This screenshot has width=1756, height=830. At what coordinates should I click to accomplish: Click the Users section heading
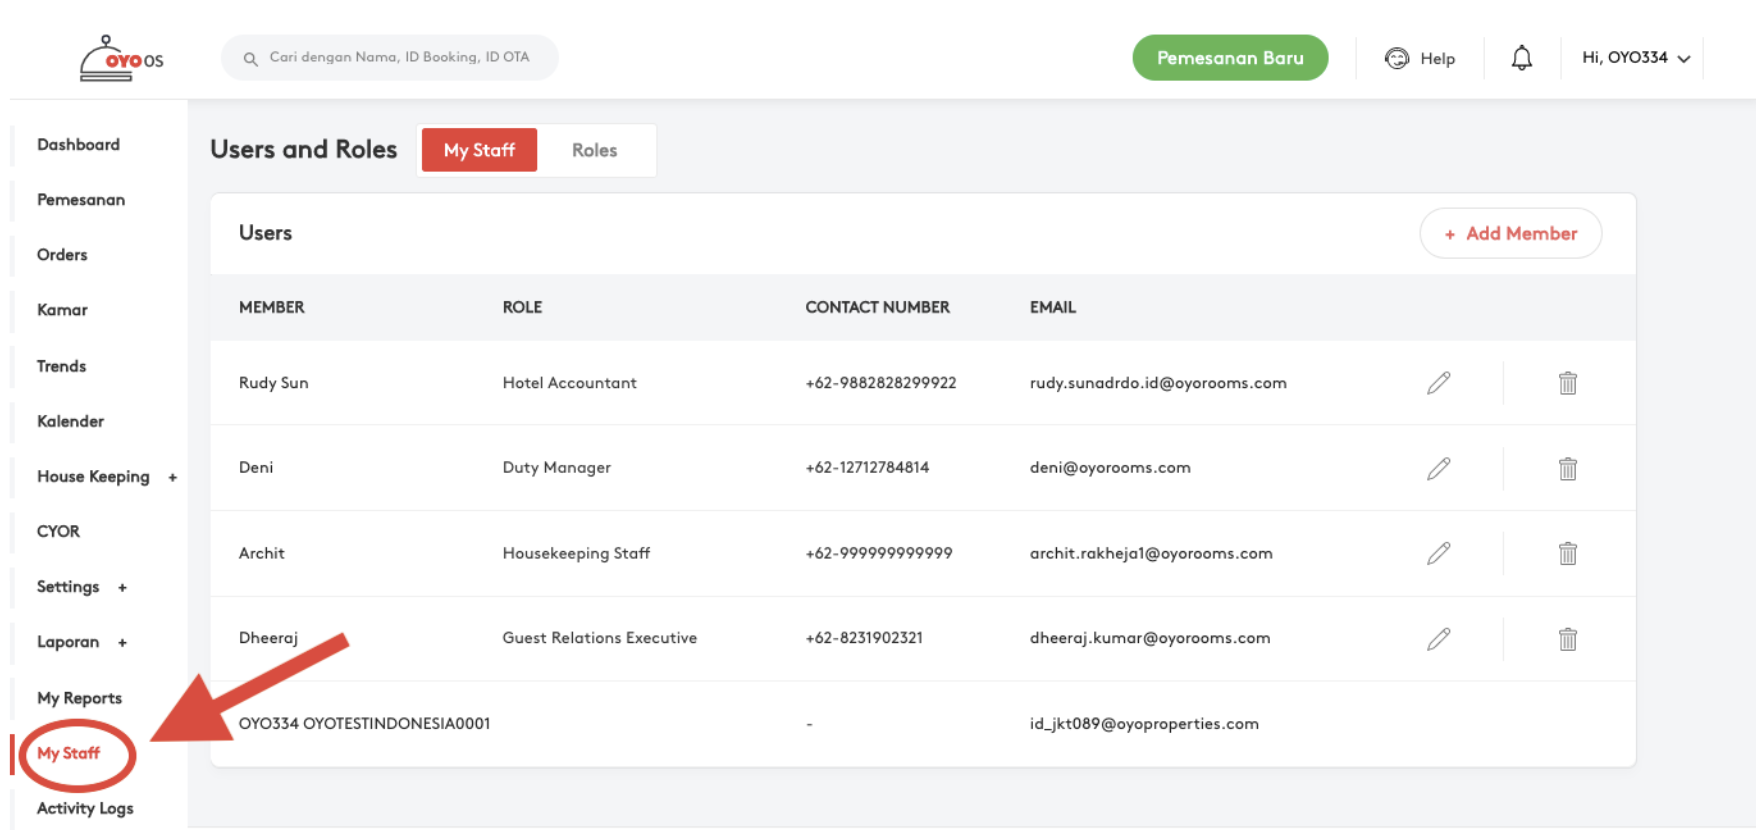coord(265,233)
